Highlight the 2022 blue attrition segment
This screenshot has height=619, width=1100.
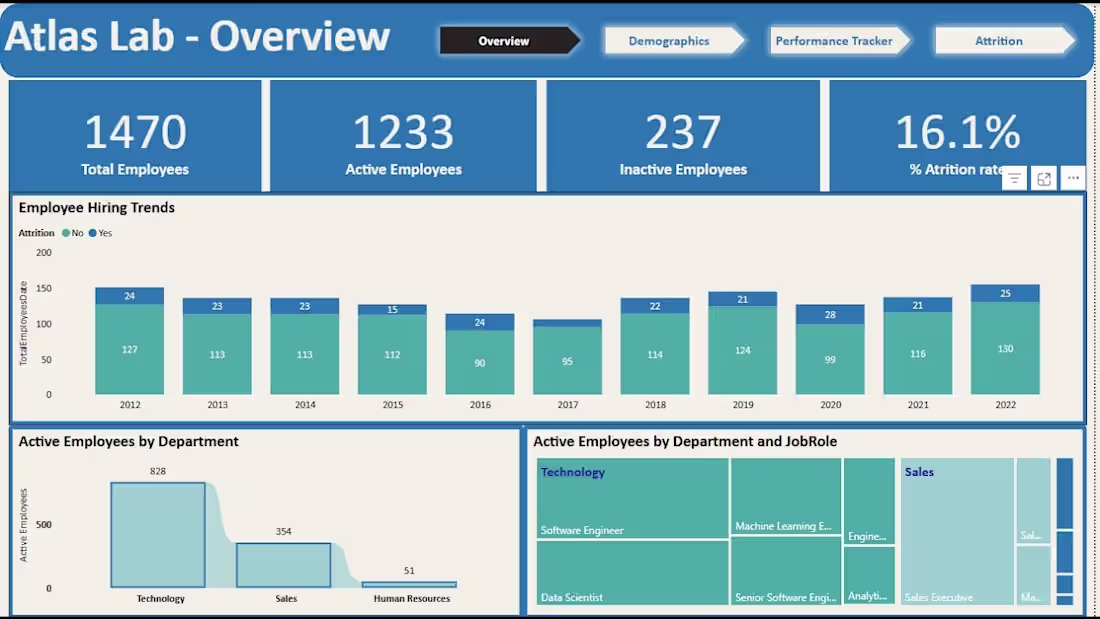click(x=1005, y=292)
